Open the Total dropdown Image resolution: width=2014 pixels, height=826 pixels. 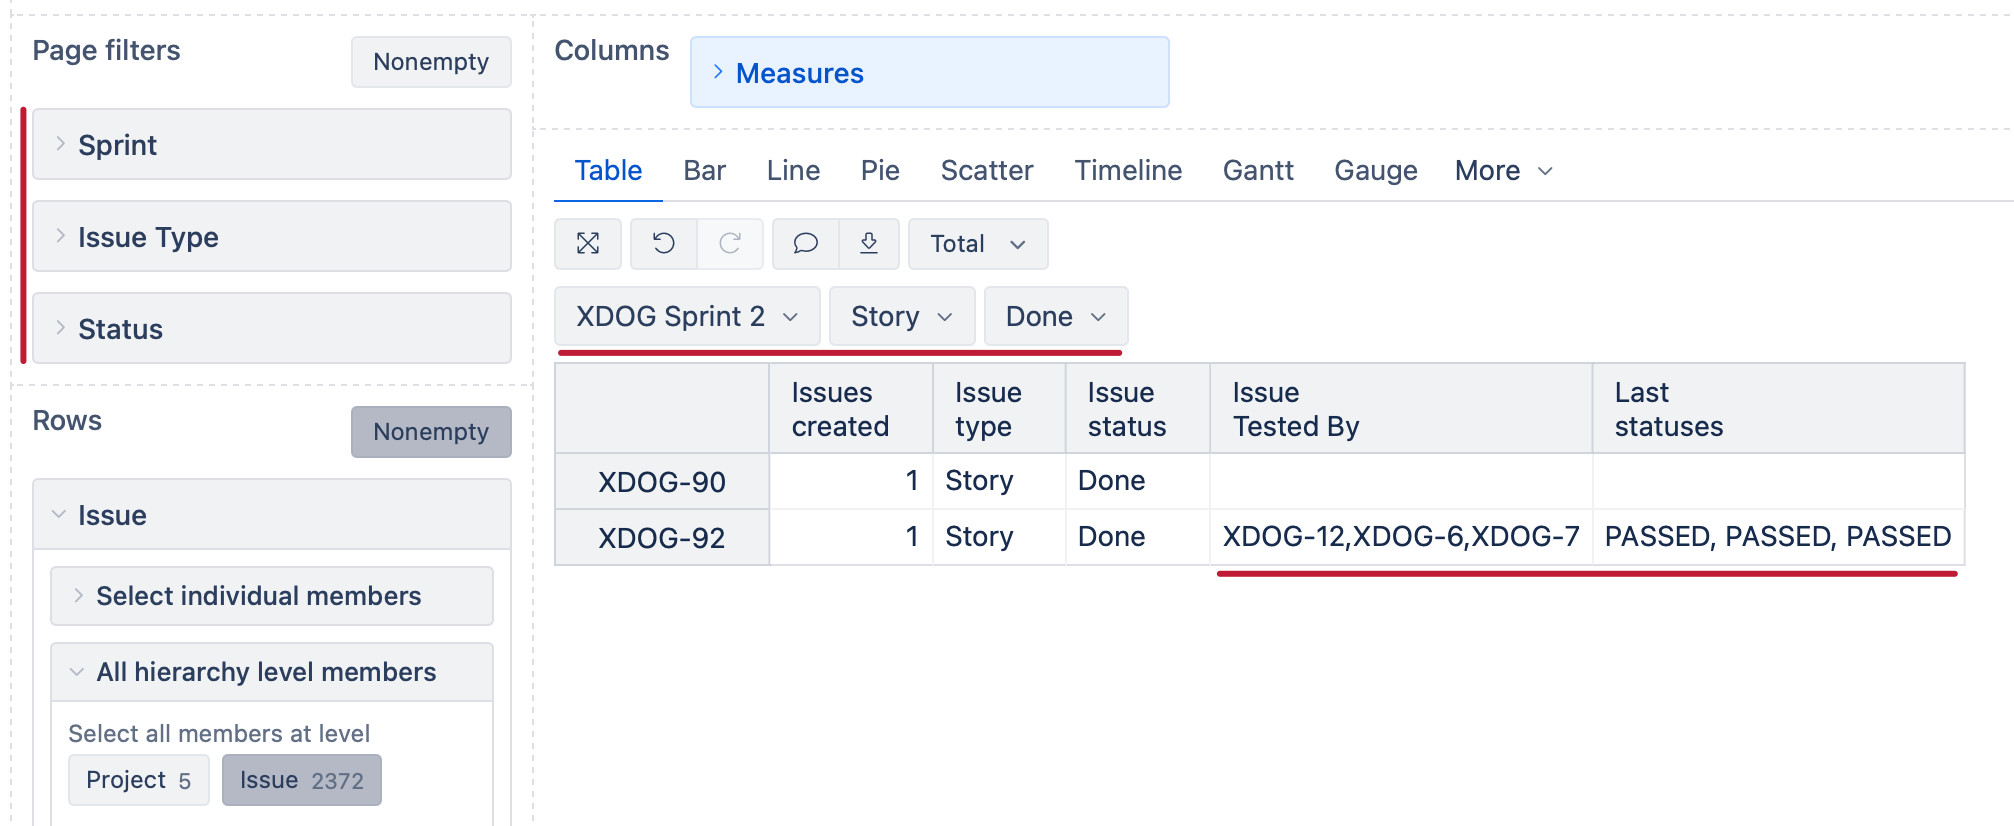coord(977,244)
